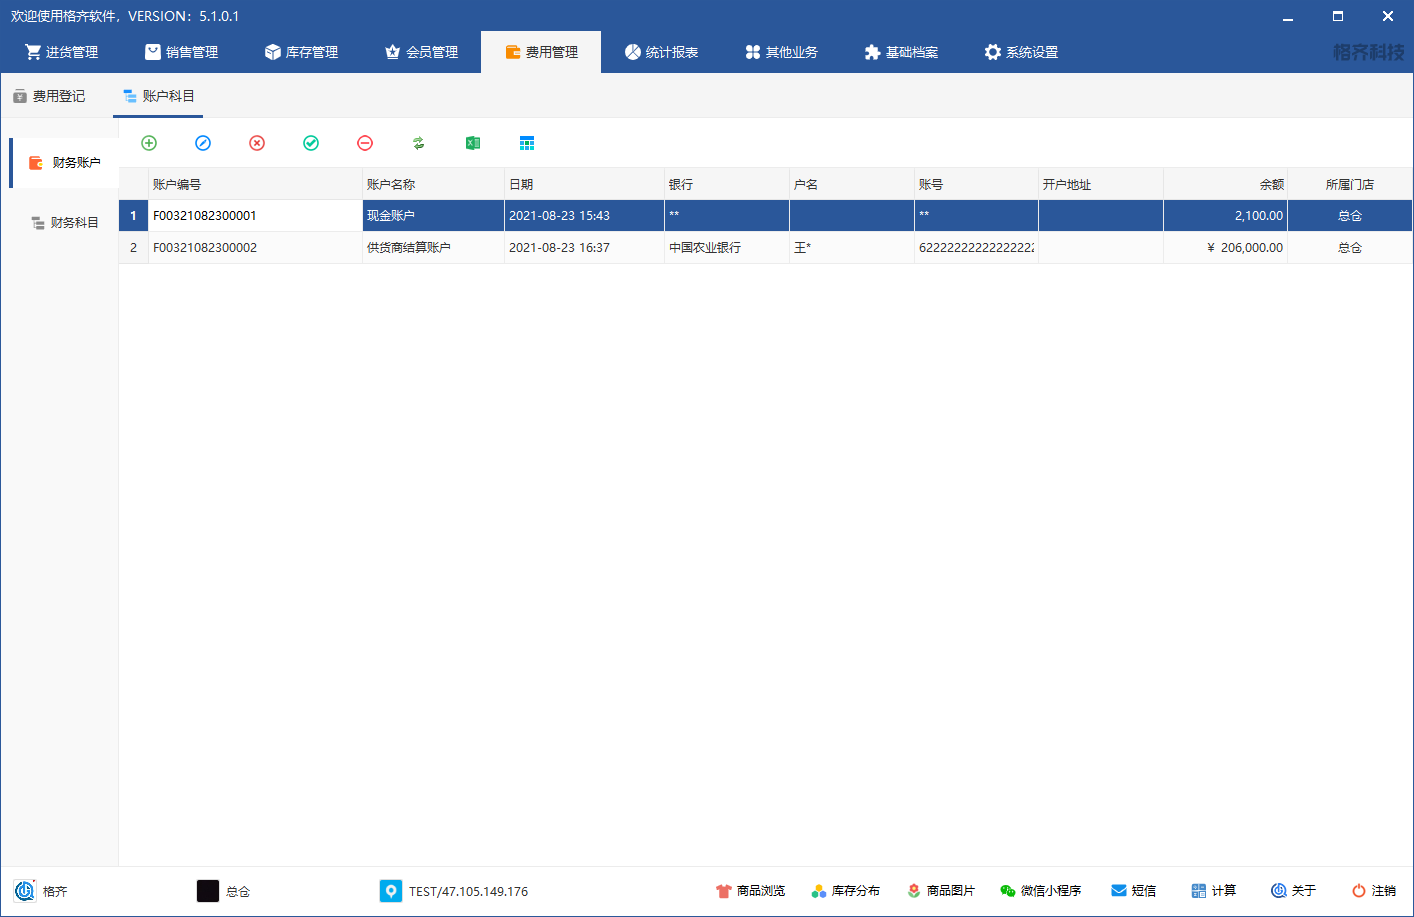1414x917 pixels.
Task: Open 微信小程序 from the status bar
Action: 1041,891
